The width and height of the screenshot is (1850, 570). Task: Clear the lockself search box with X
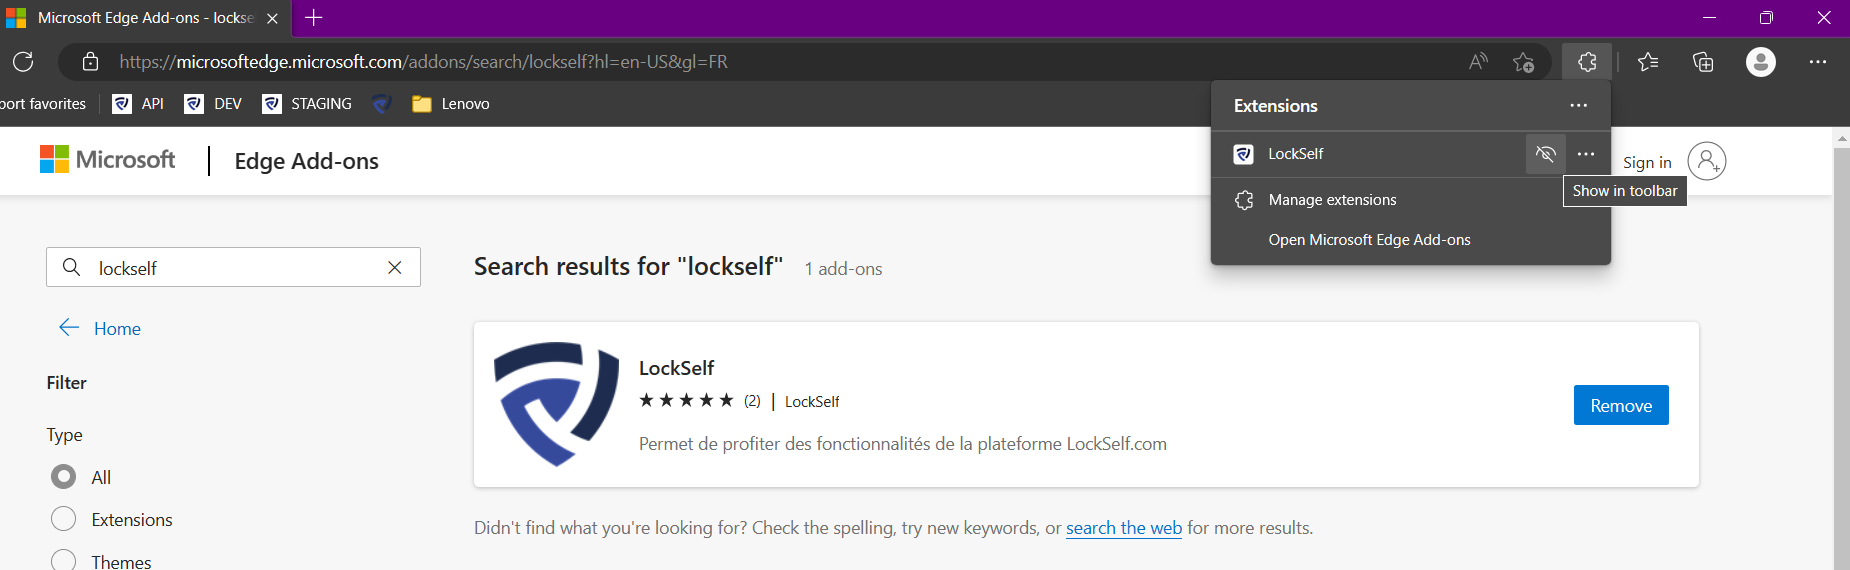395,267
